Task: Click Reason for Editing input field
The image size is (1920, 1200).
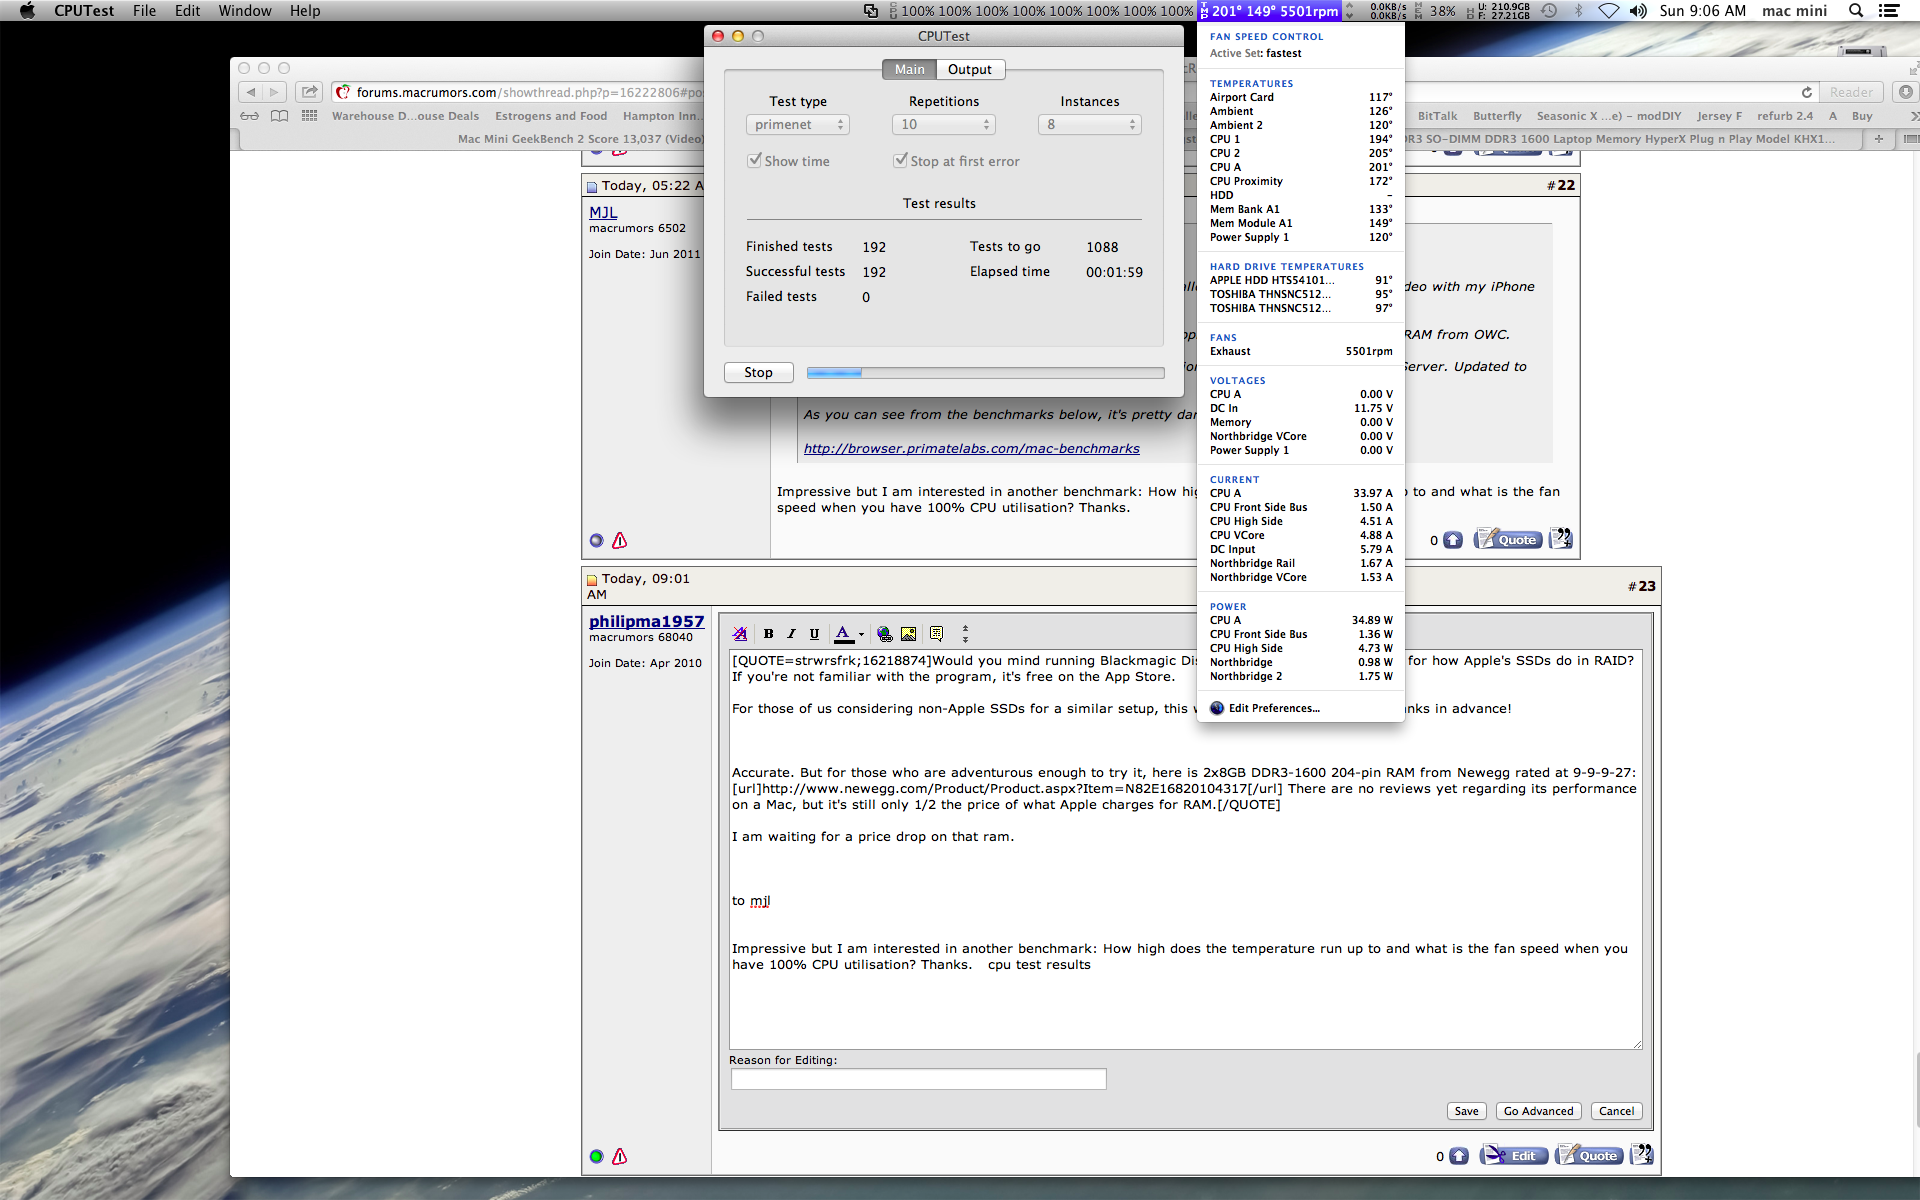Action: coord(918,1079)
